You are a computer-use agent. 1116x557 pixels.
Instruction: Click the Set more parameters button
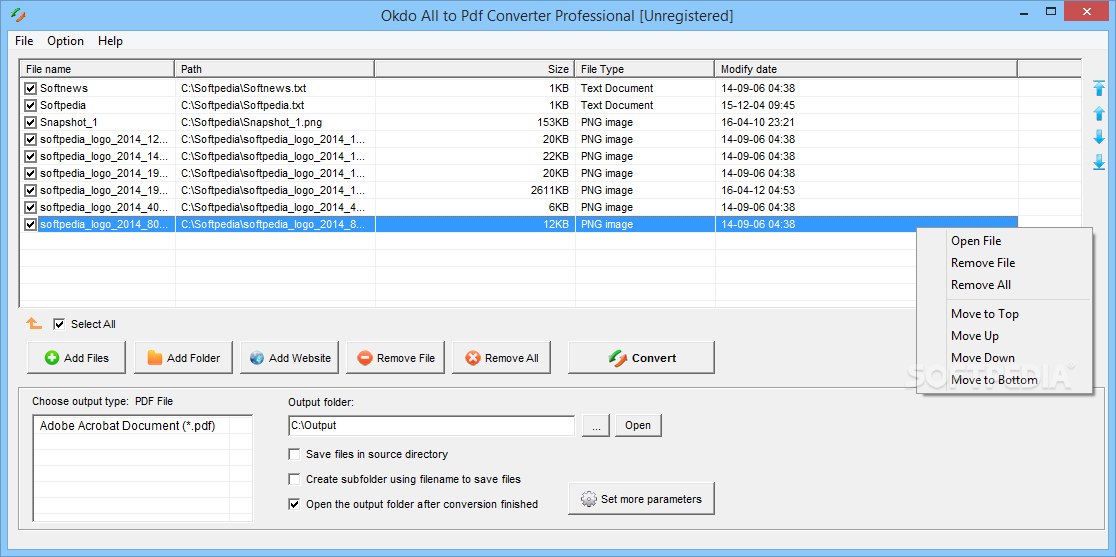[641, 499]
